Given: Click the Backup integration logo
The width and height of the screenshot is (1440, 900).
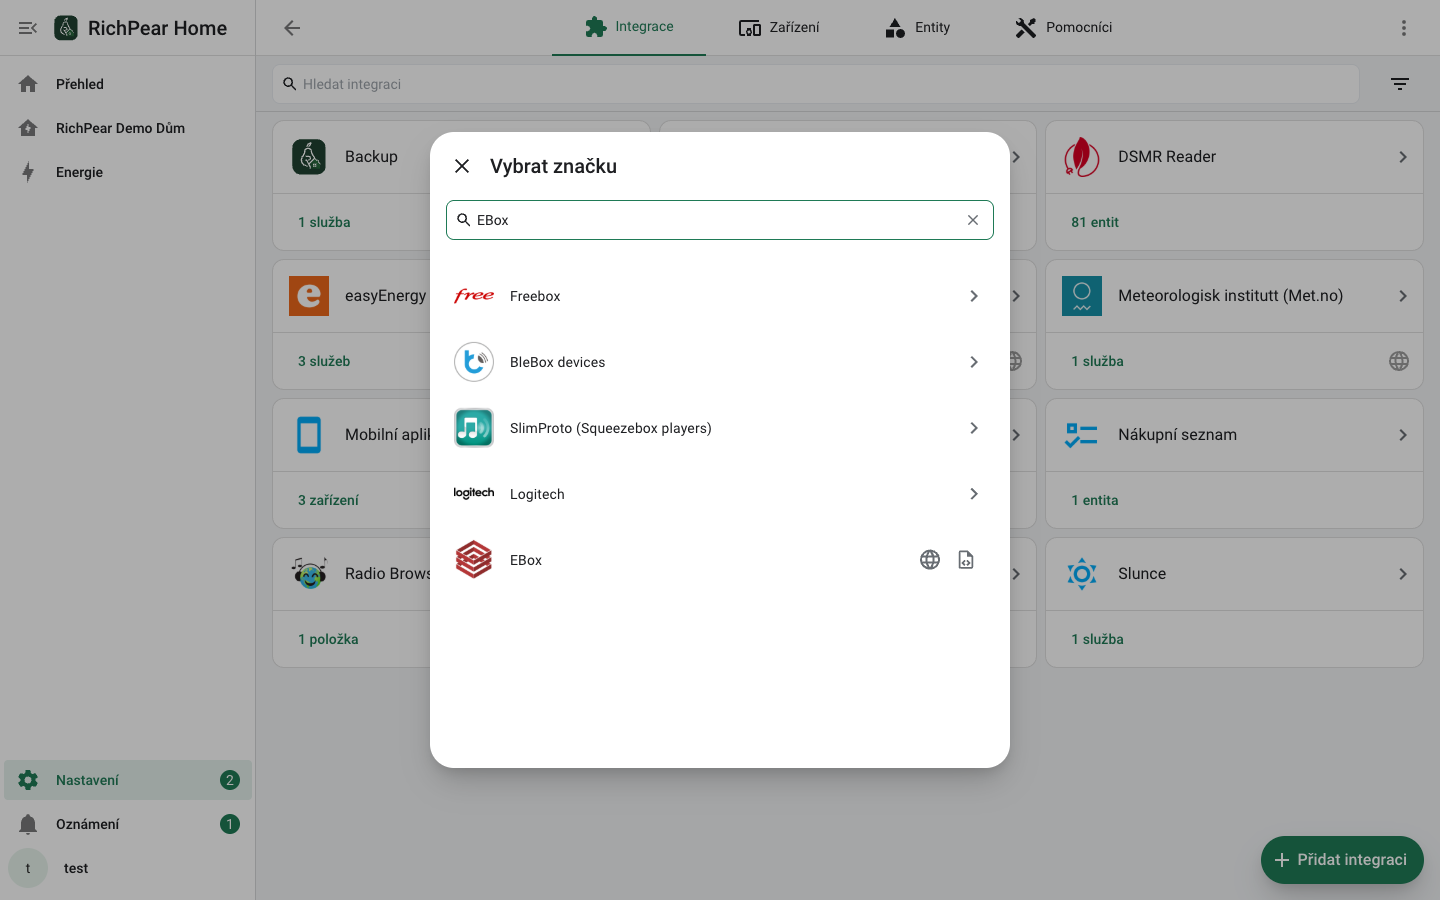Looking at the screenshot, I should point(309,157).
